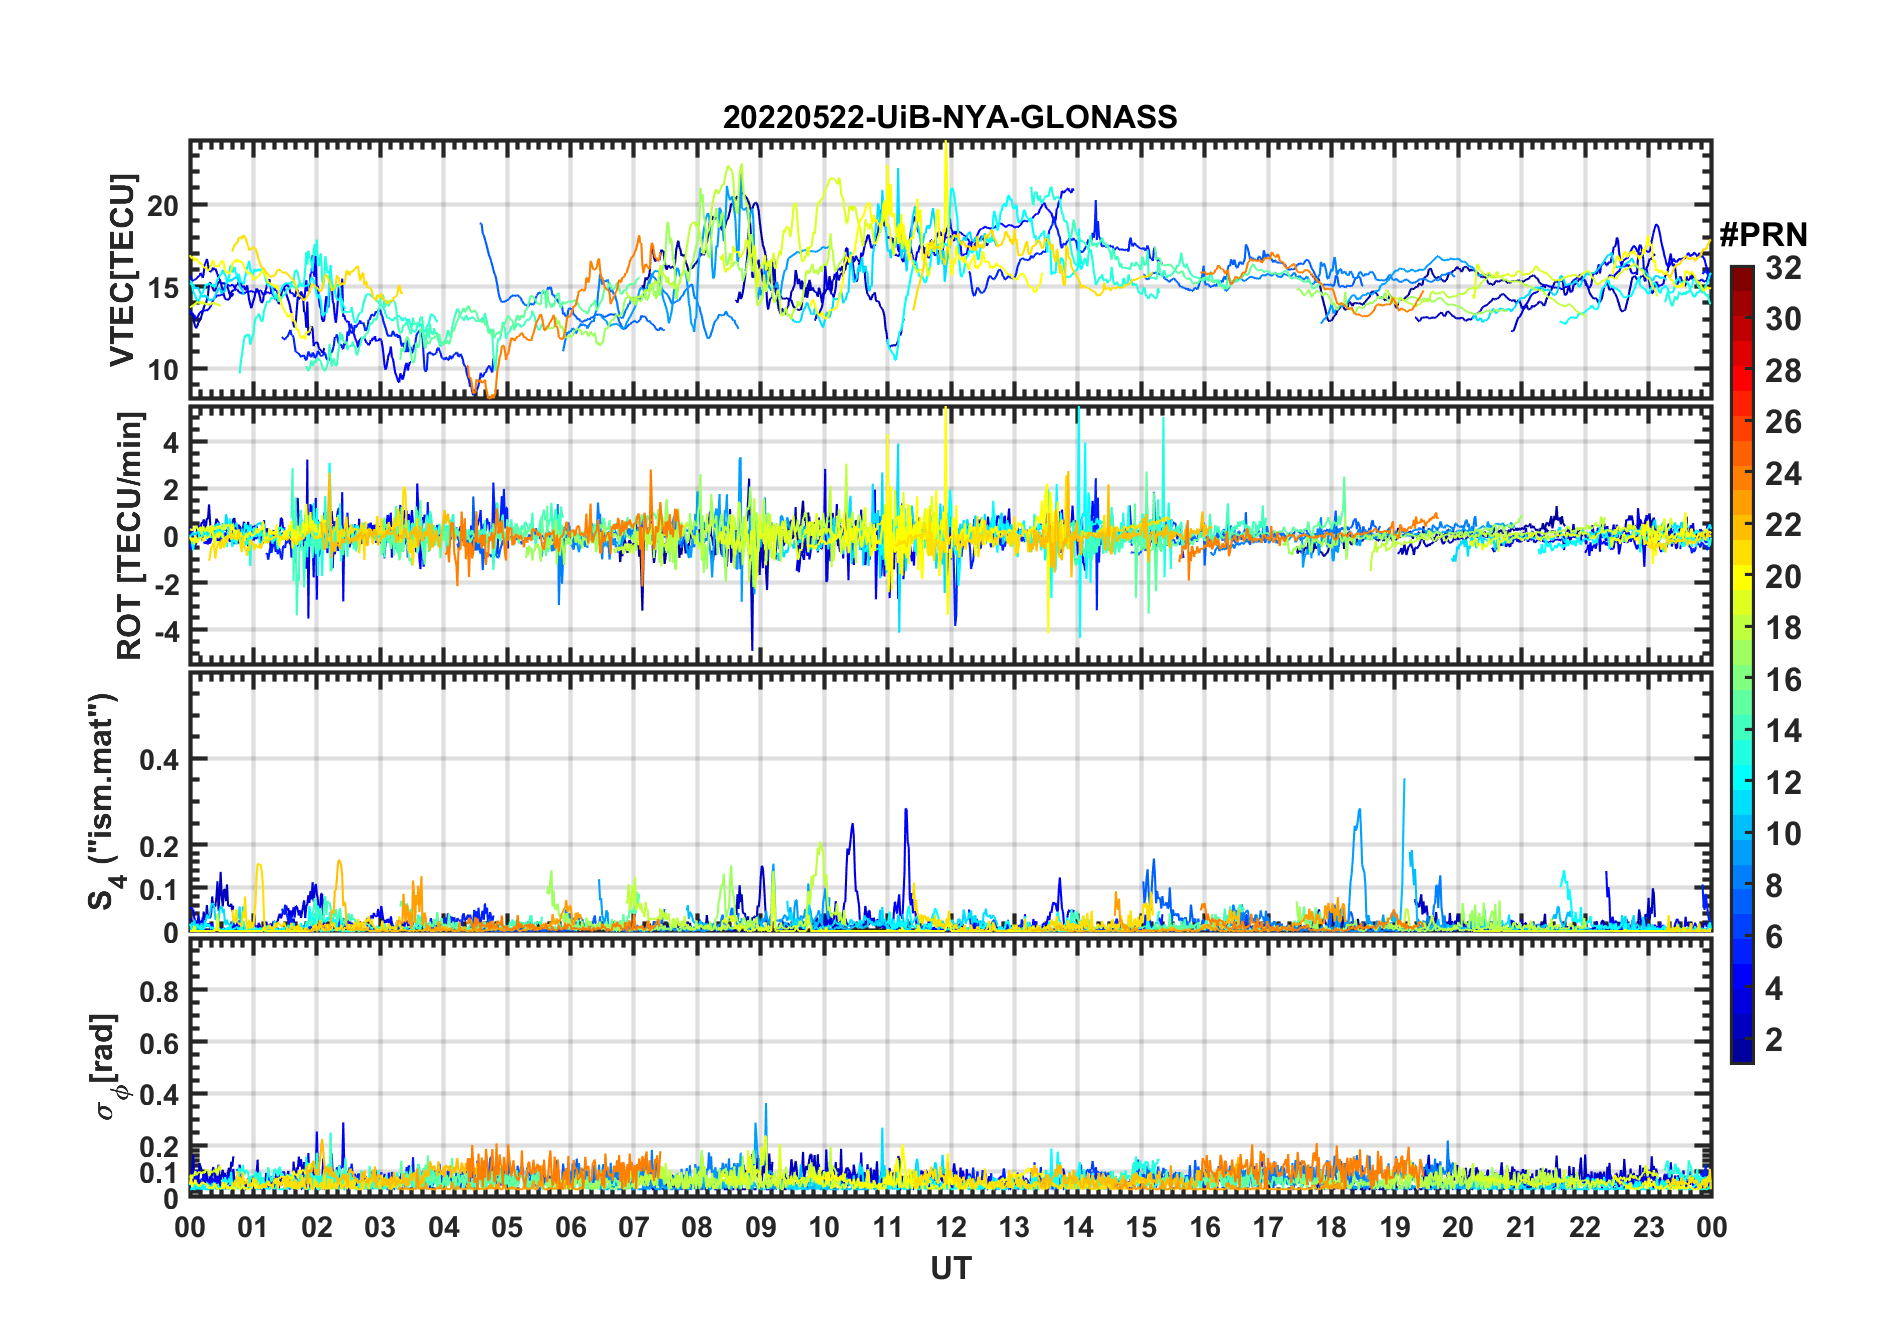Click the 2 label on the PRN colorbar
Screen dimensions: 1902x1330
pyautogui.click(x=1774, y=1040)
